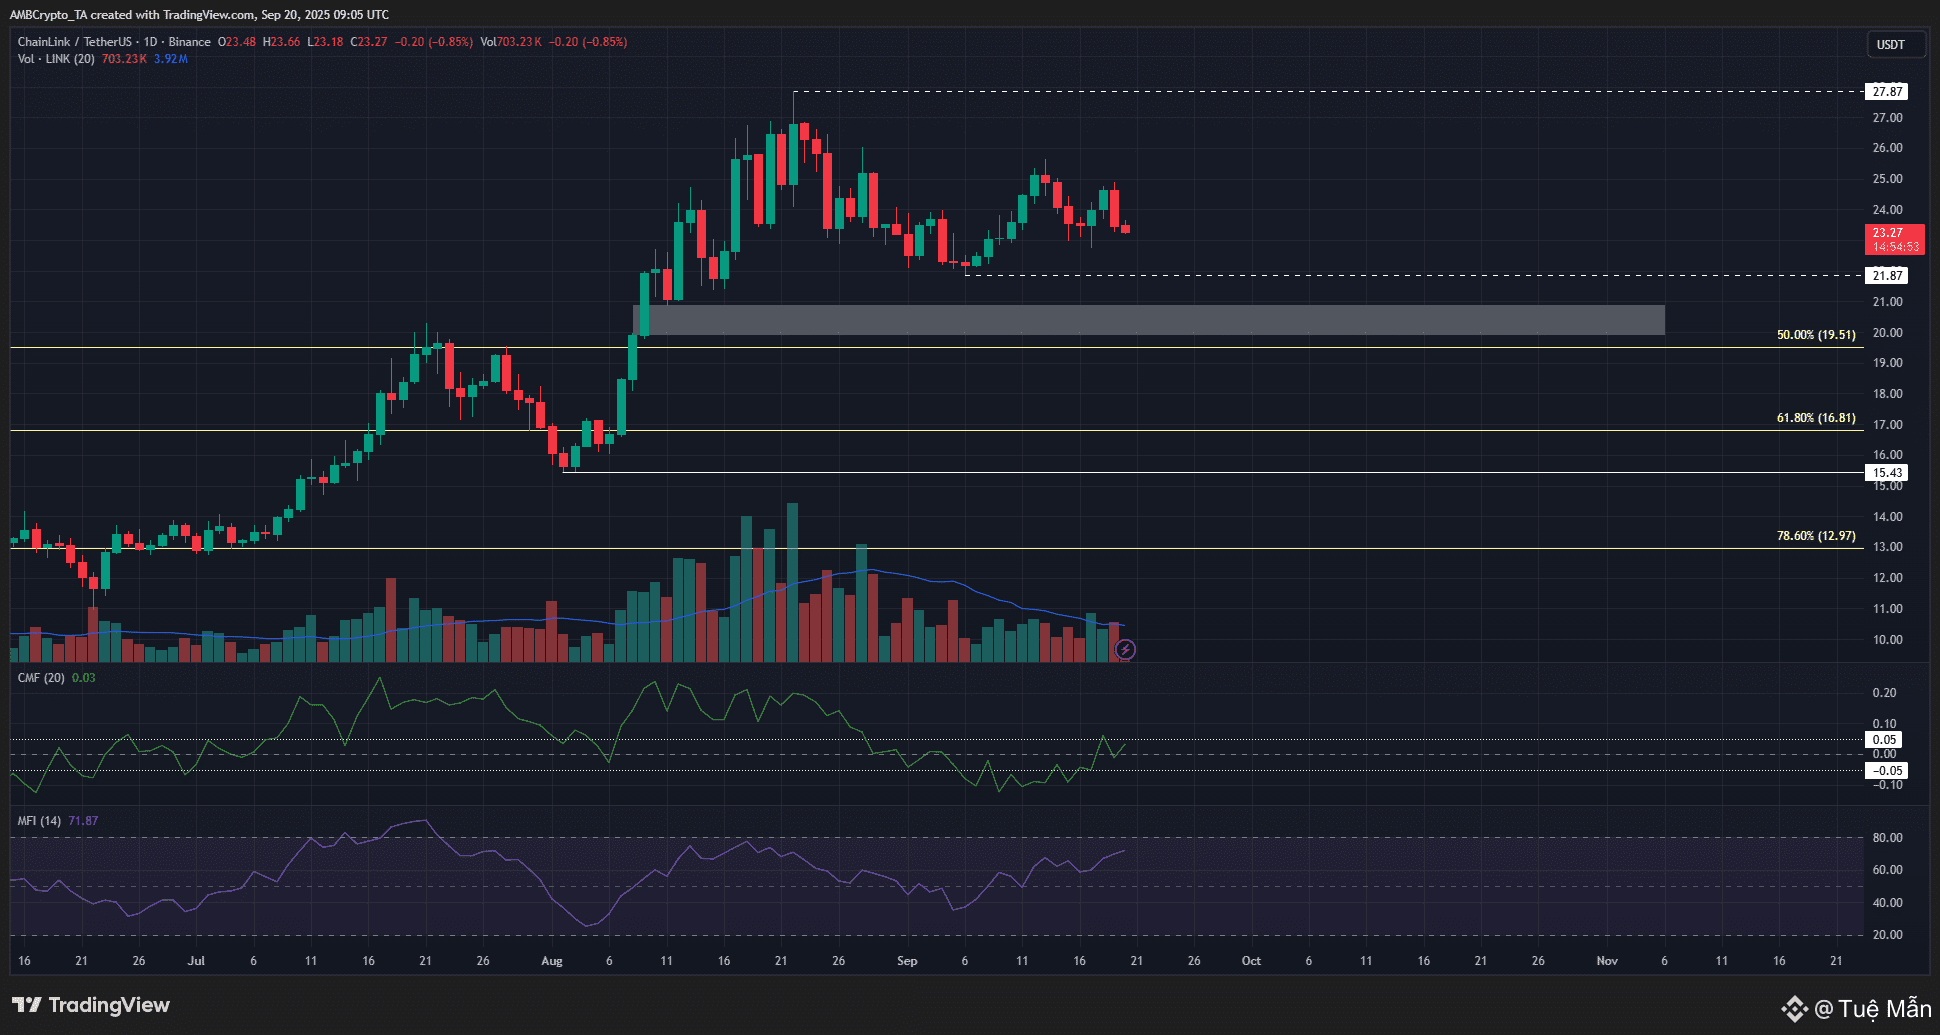Click the CMF reading 0.03
This screenshot has width=1940, height=1035.
coord(84,678)
